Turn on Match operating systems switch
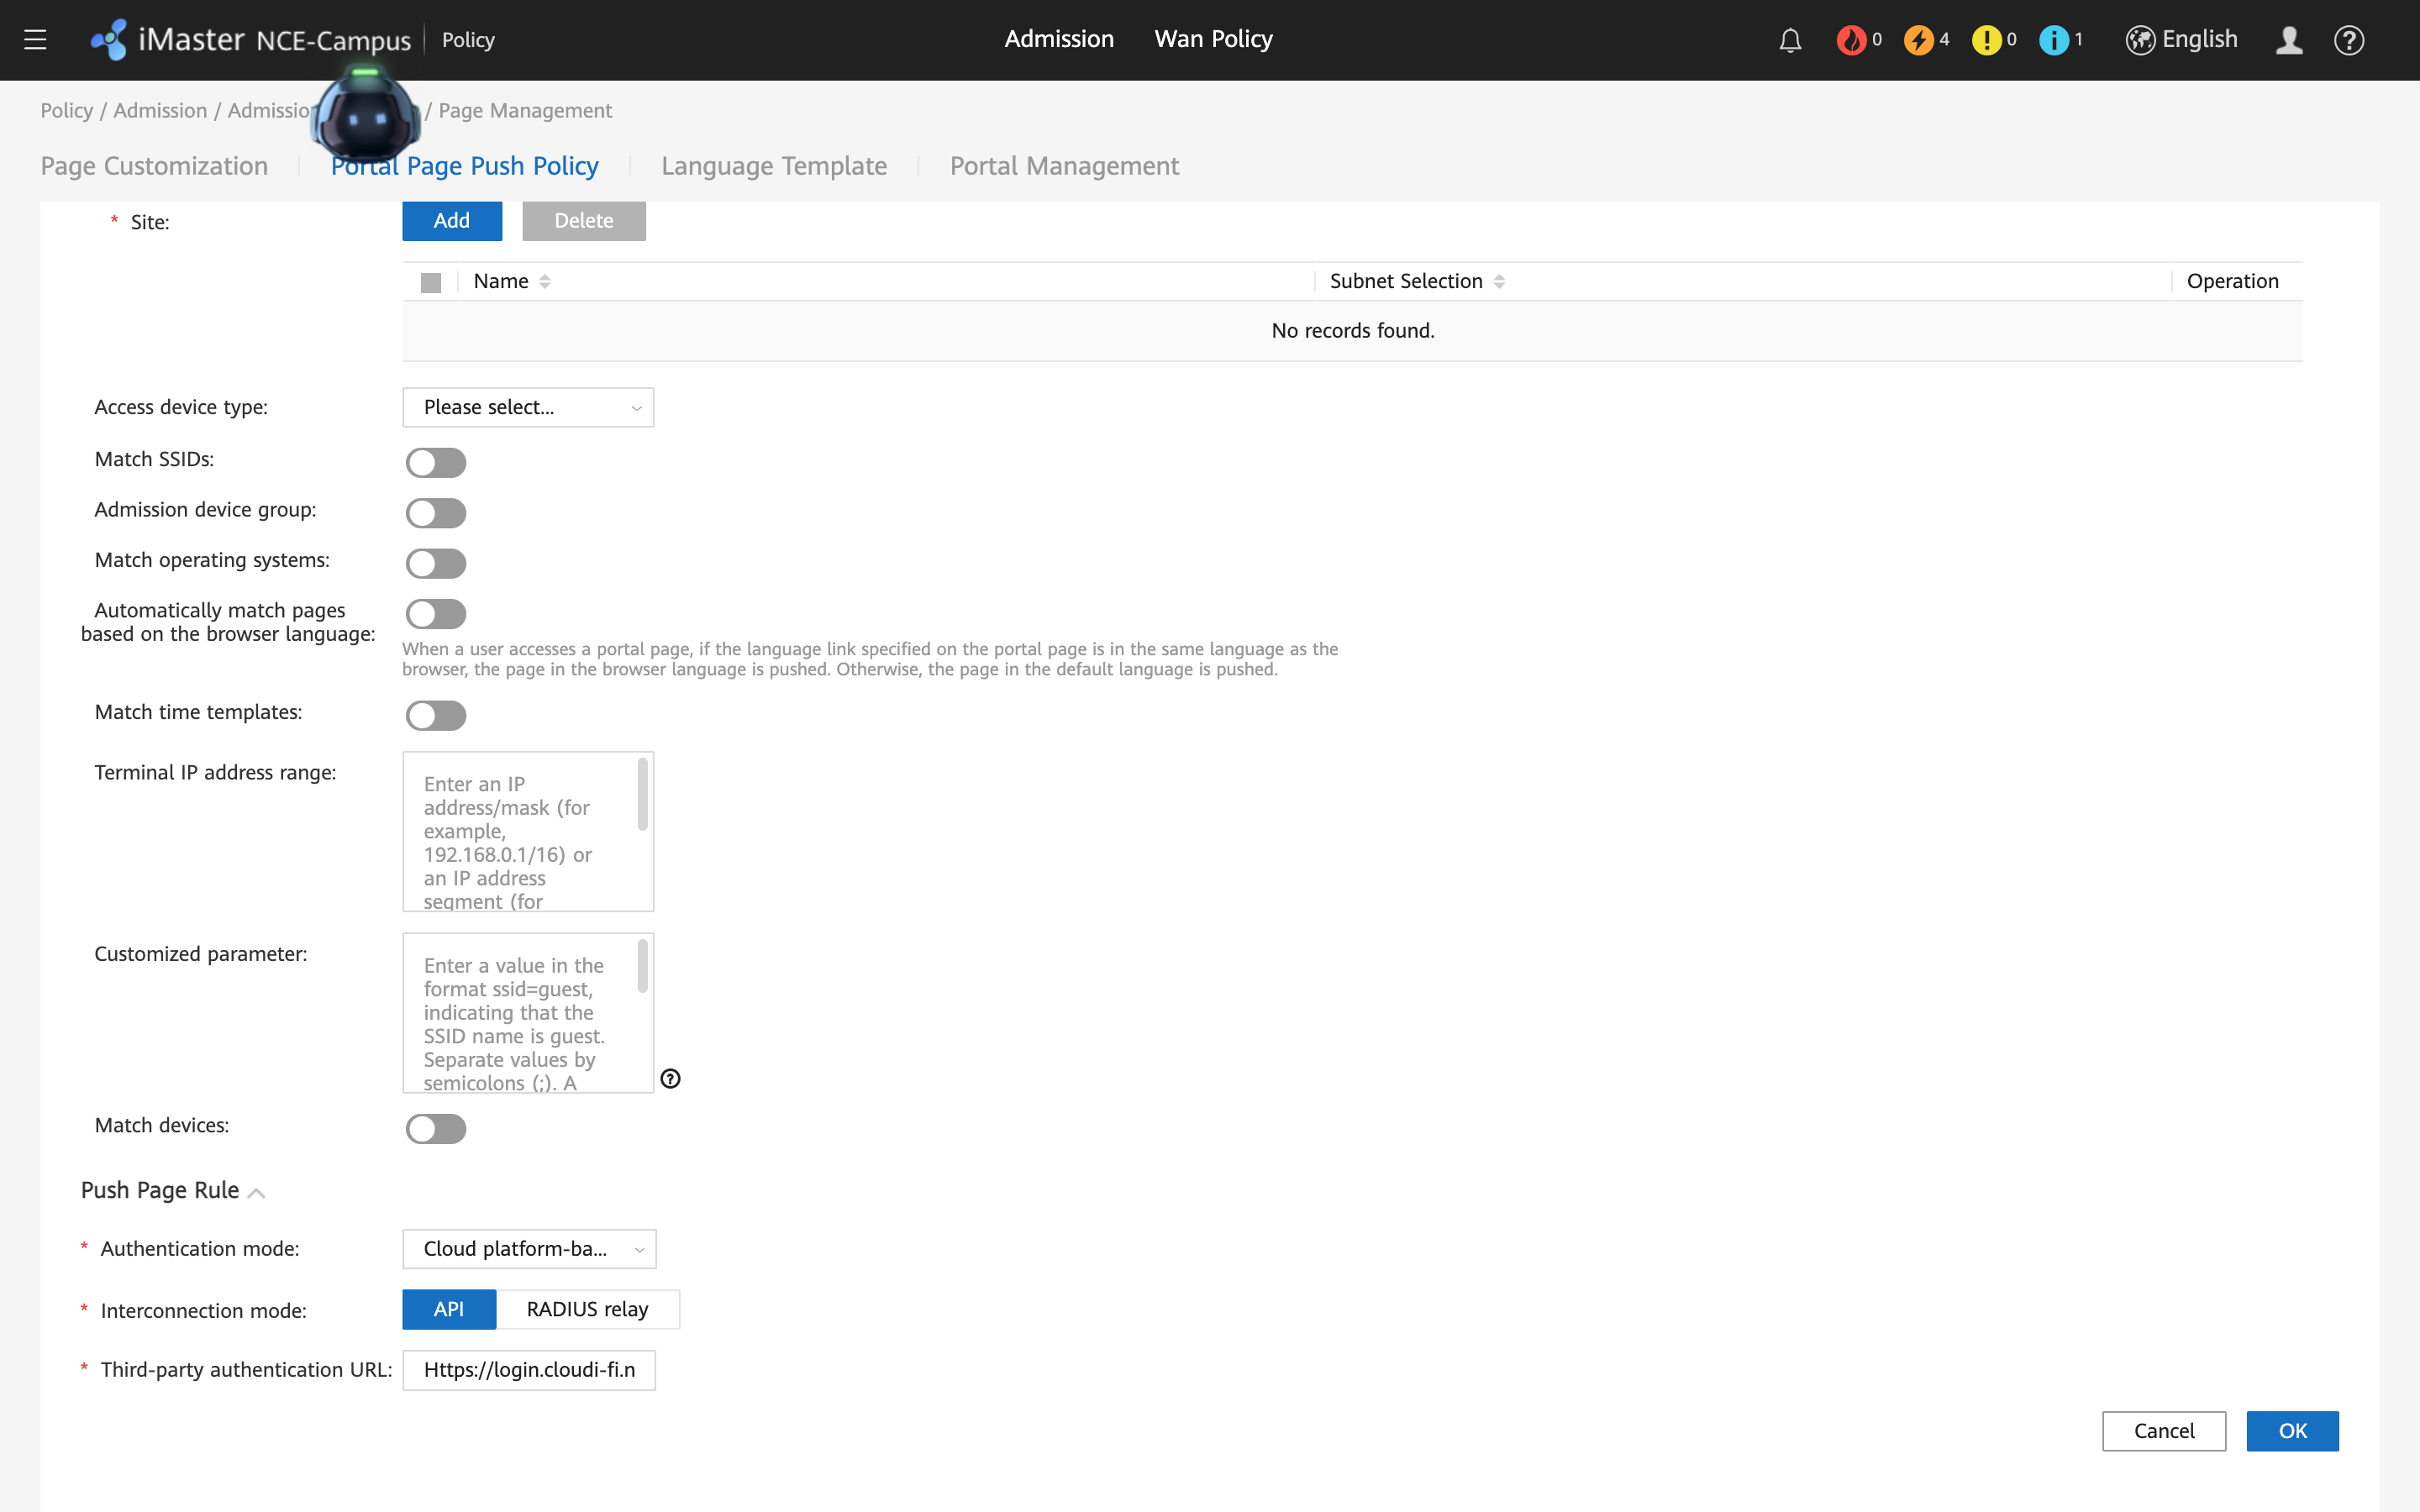2420x1512 pixels. 436,563
